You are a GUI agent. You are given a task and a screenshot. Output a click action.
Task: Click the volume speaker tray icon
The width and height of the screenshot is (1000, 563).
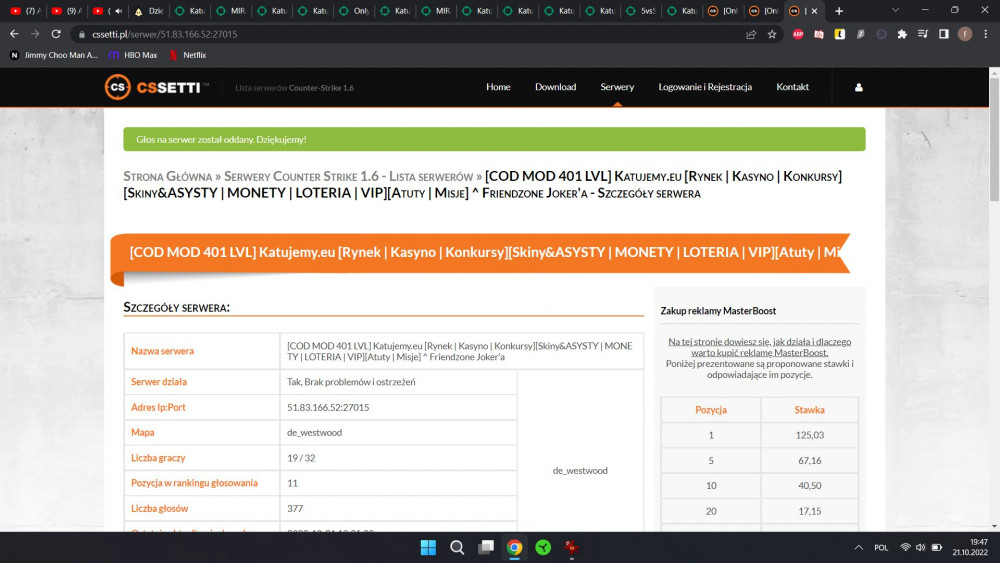920,547
